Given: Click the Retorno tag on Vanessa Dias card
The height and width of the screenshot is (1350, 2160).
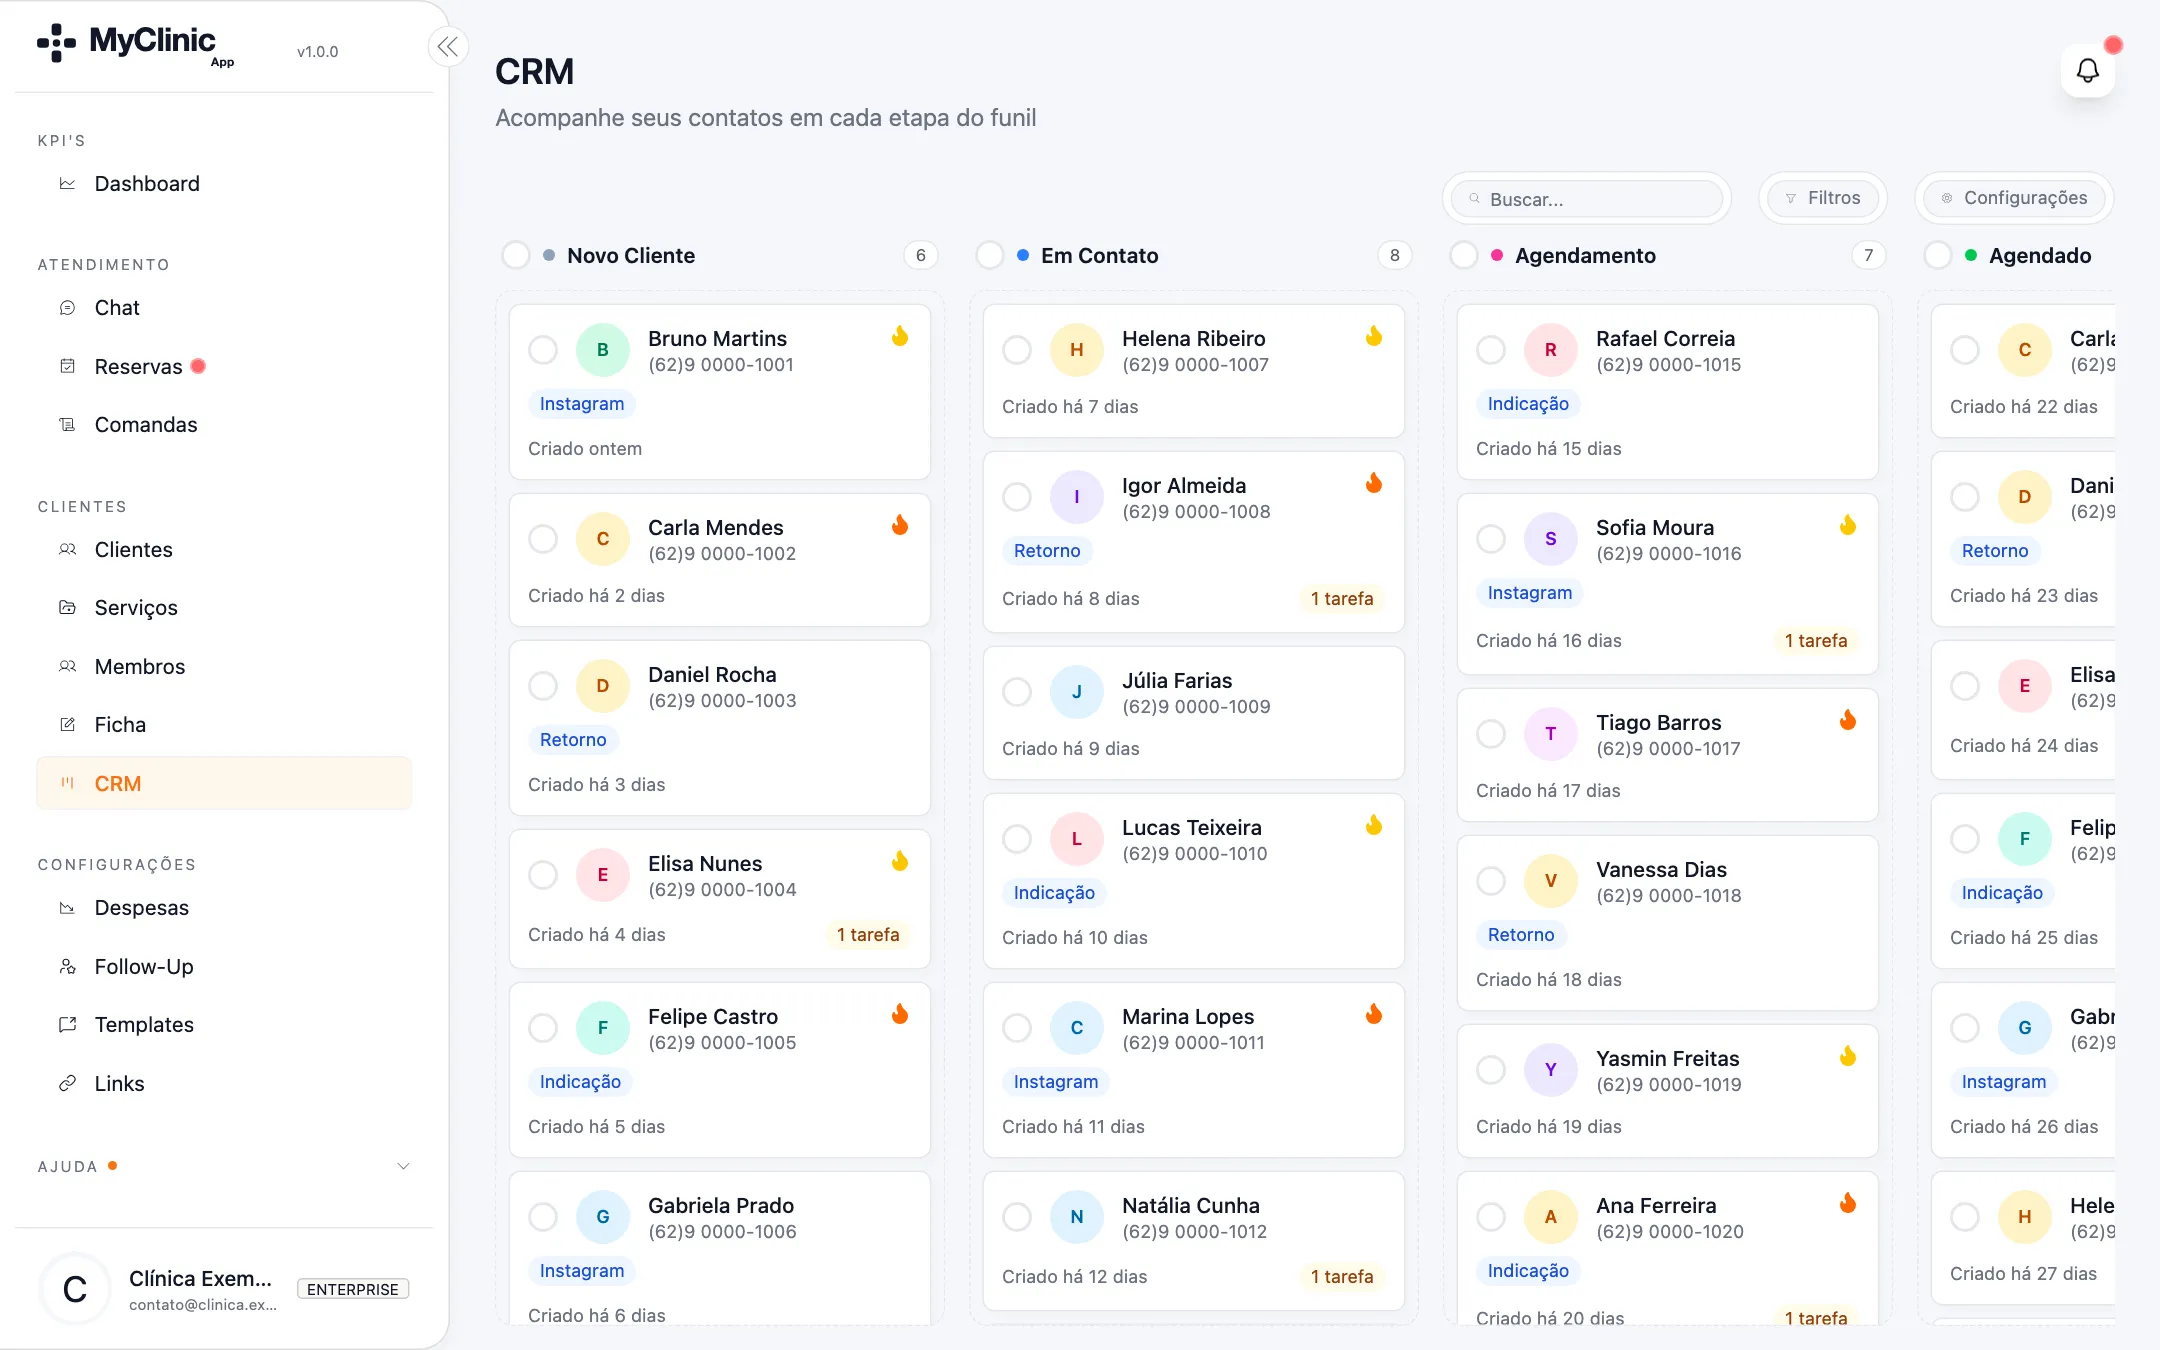Looking at the screenshot, I should coord(1521,935).
